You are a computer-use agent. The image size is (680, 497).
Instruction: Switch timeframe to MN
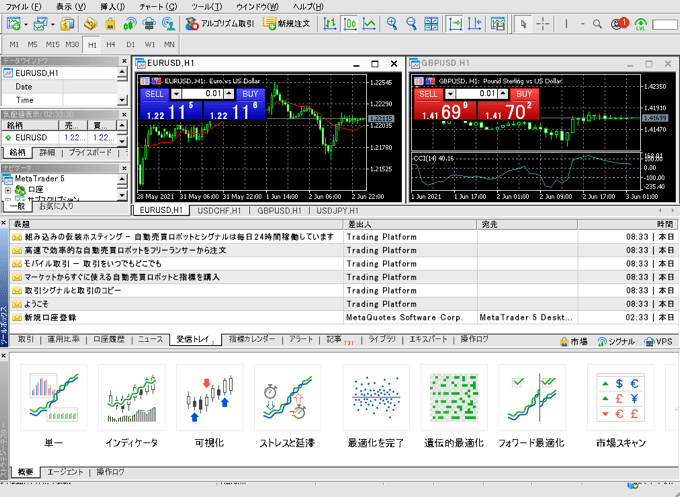[169, 45]
